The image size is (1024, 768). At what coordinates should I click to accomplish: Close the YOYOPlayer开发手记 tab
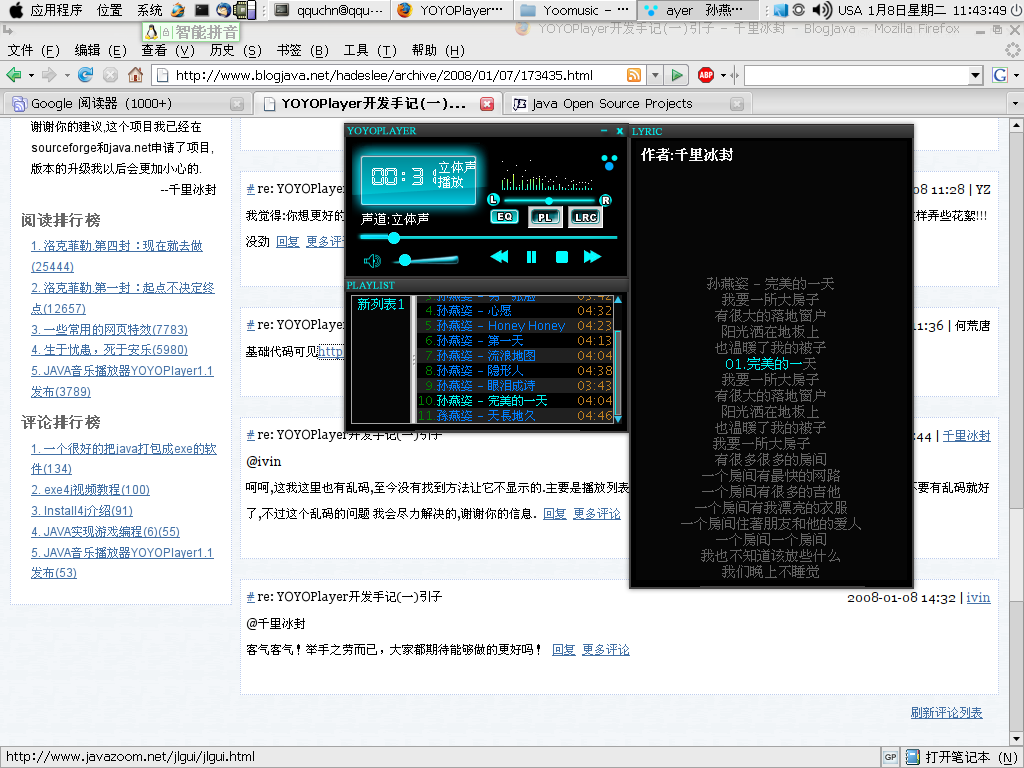point(487,104)
